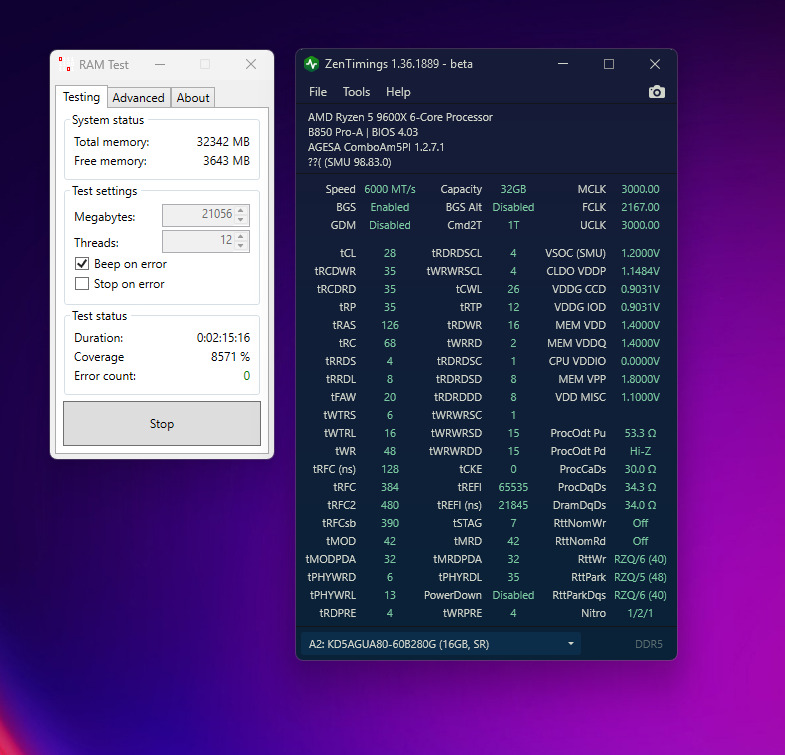Click the DDR5 label in ZenTimings

(649, 644)
